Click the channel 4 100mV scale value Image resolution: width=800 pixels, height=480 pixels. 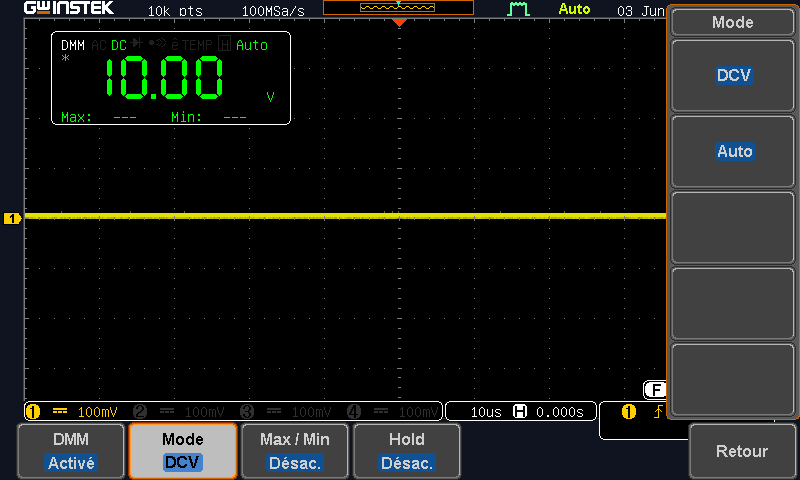419,412
